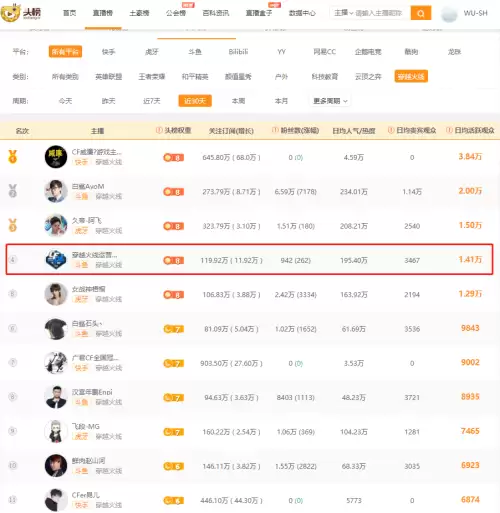This screenshot has height=513, width=500.
Task: Open the 公会榜 nav tab
Action: click(176, 13)
